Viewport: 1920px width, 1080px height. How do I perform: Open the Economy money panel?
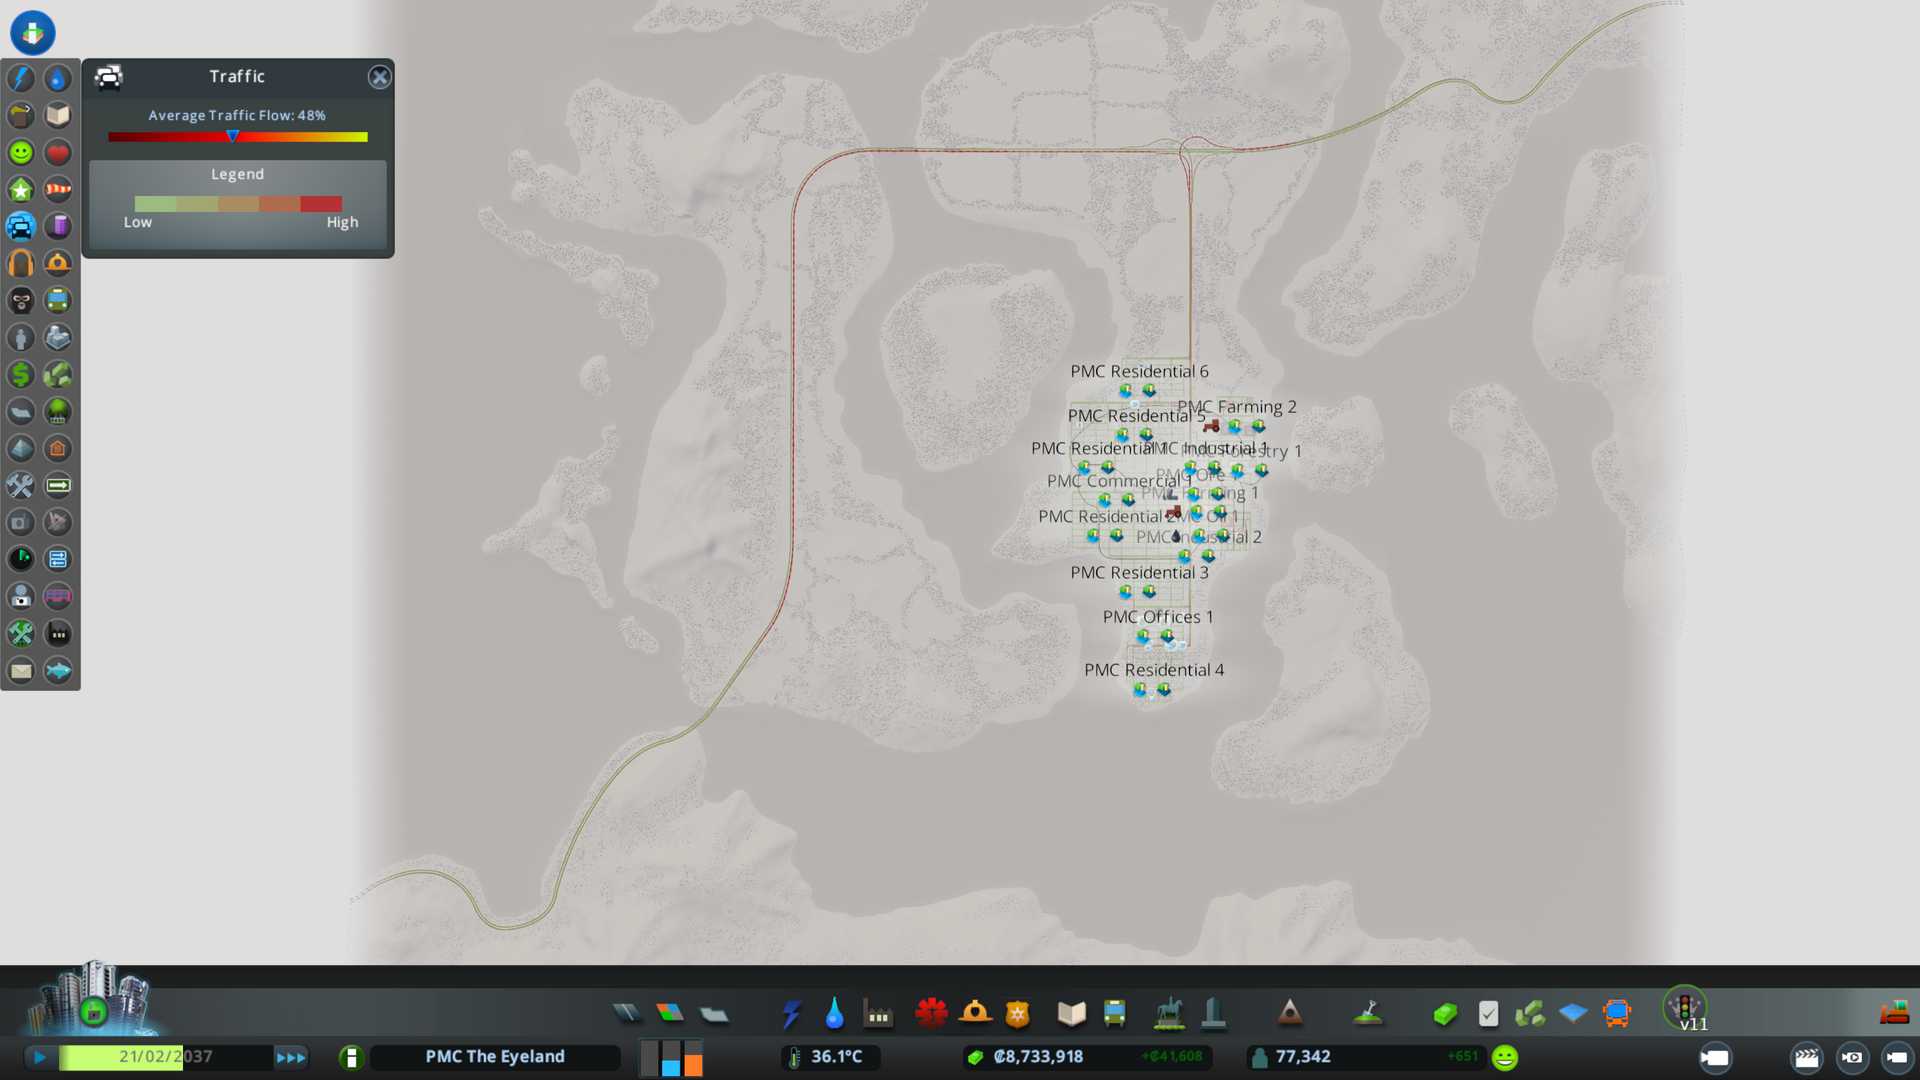(1444, 1014)
